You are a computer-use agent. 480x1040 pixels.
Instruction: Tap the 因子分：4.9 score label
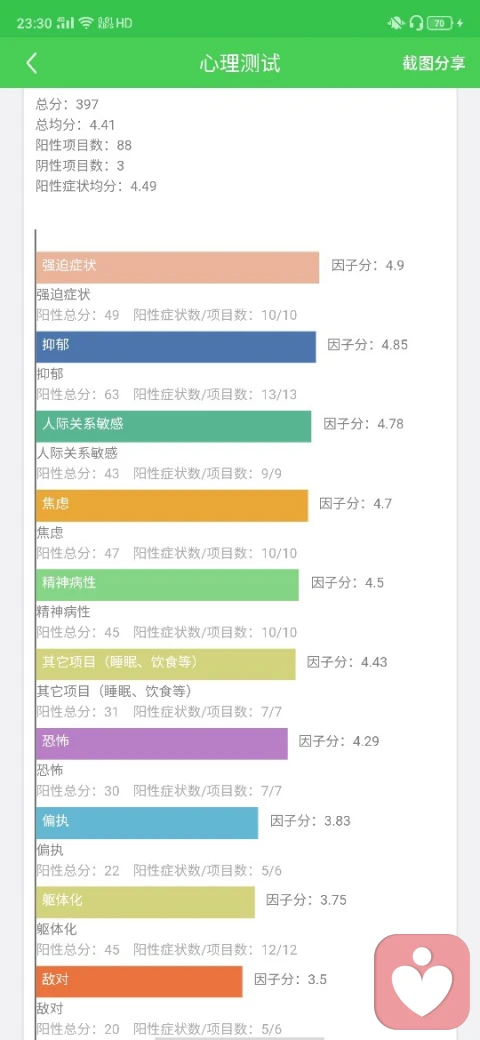pyautogui.click(x=368, y=266)
